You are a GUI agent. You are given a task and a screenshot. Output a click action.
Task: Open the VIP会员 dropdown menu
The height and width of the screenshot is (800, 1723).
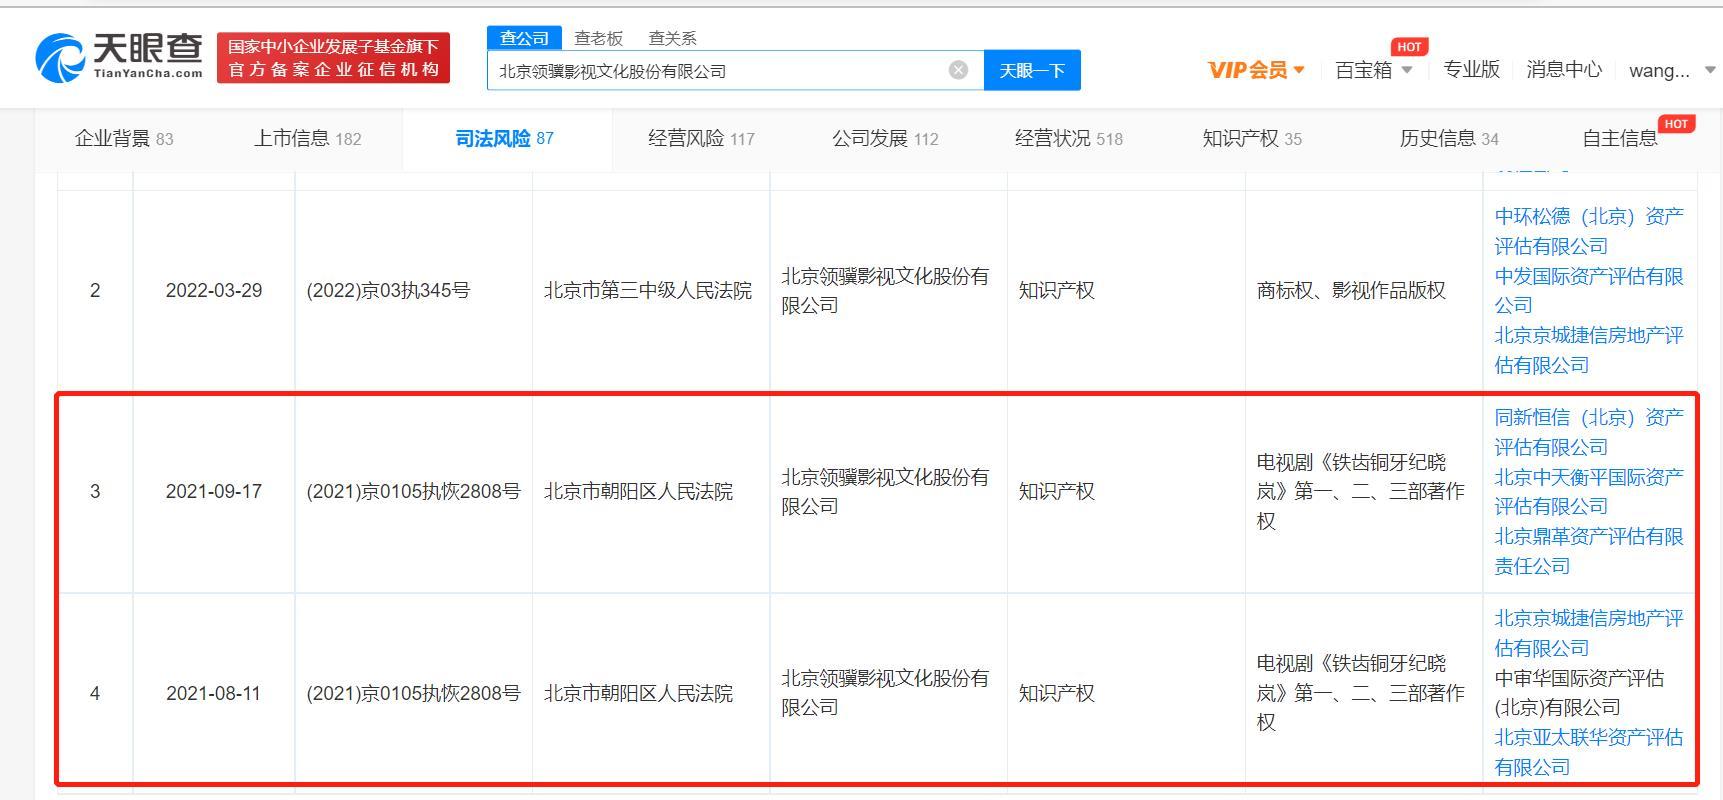(1256, 70)
